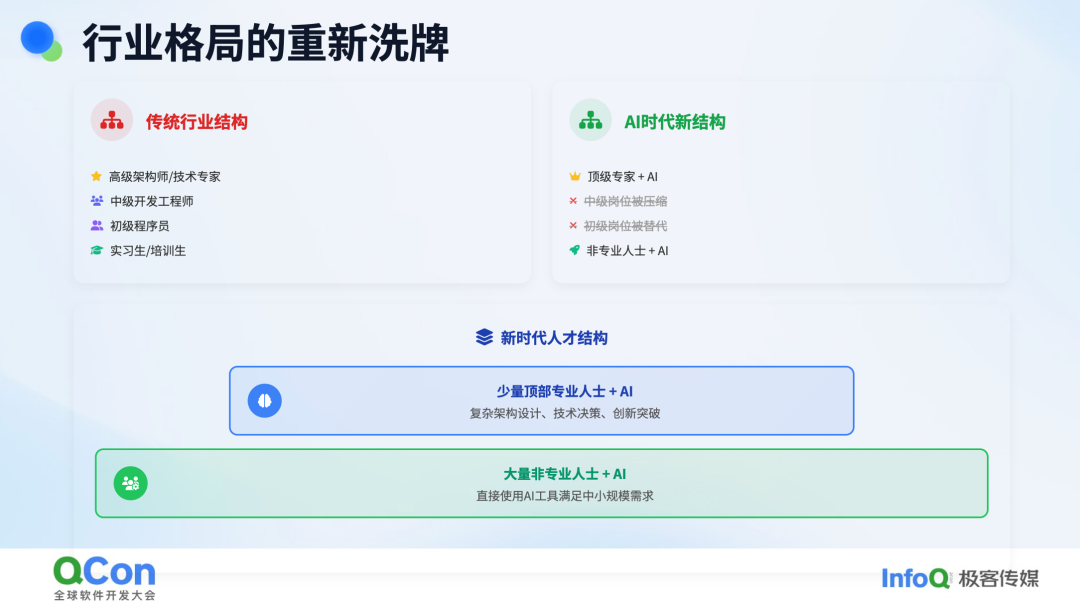Click the 大量非专业人士 + AI title
This screenshot has height=607, width=1080.
click(x=564, y=474)
